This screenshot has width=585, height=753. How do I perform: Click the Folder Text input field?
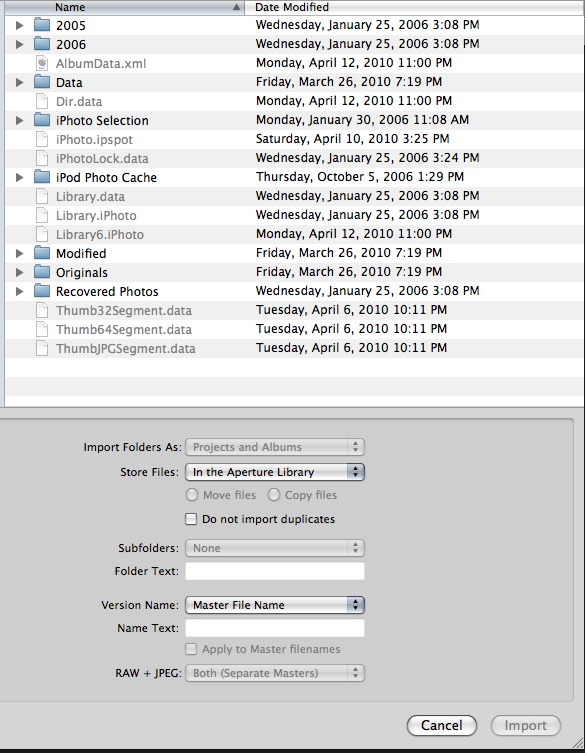pyautogui.click(x=275, y=571)
